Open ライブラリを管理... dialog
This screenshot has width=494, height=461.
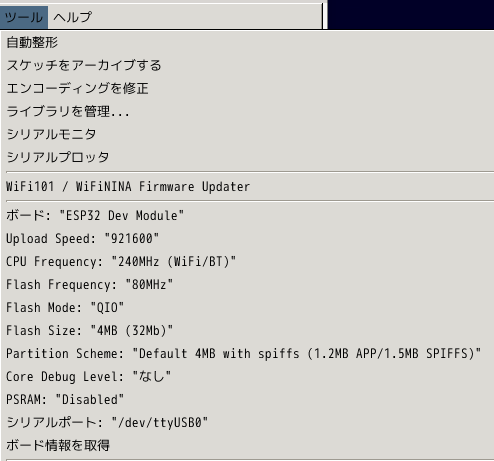pyautogui.click(x=248, y=111)
